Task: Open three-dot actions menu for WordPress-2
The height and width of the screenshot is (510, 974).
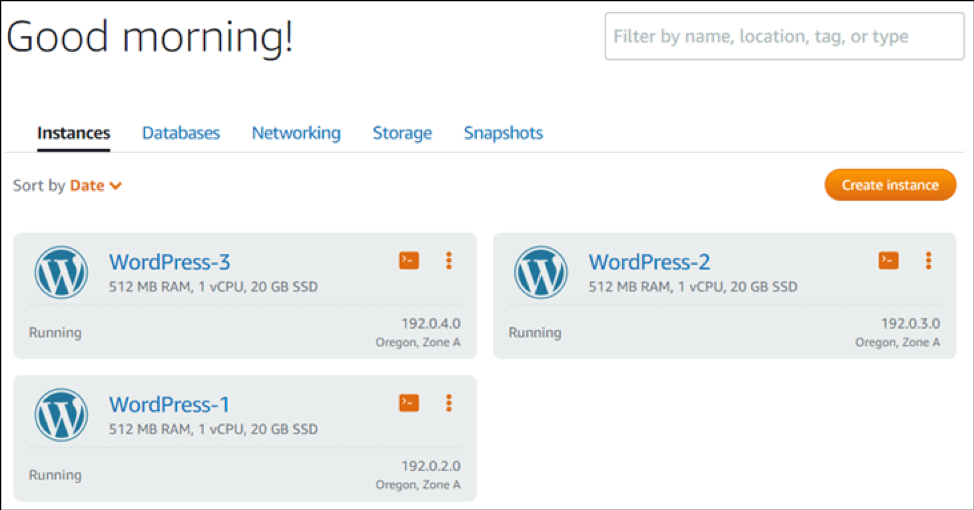Action: coord(928,260)
